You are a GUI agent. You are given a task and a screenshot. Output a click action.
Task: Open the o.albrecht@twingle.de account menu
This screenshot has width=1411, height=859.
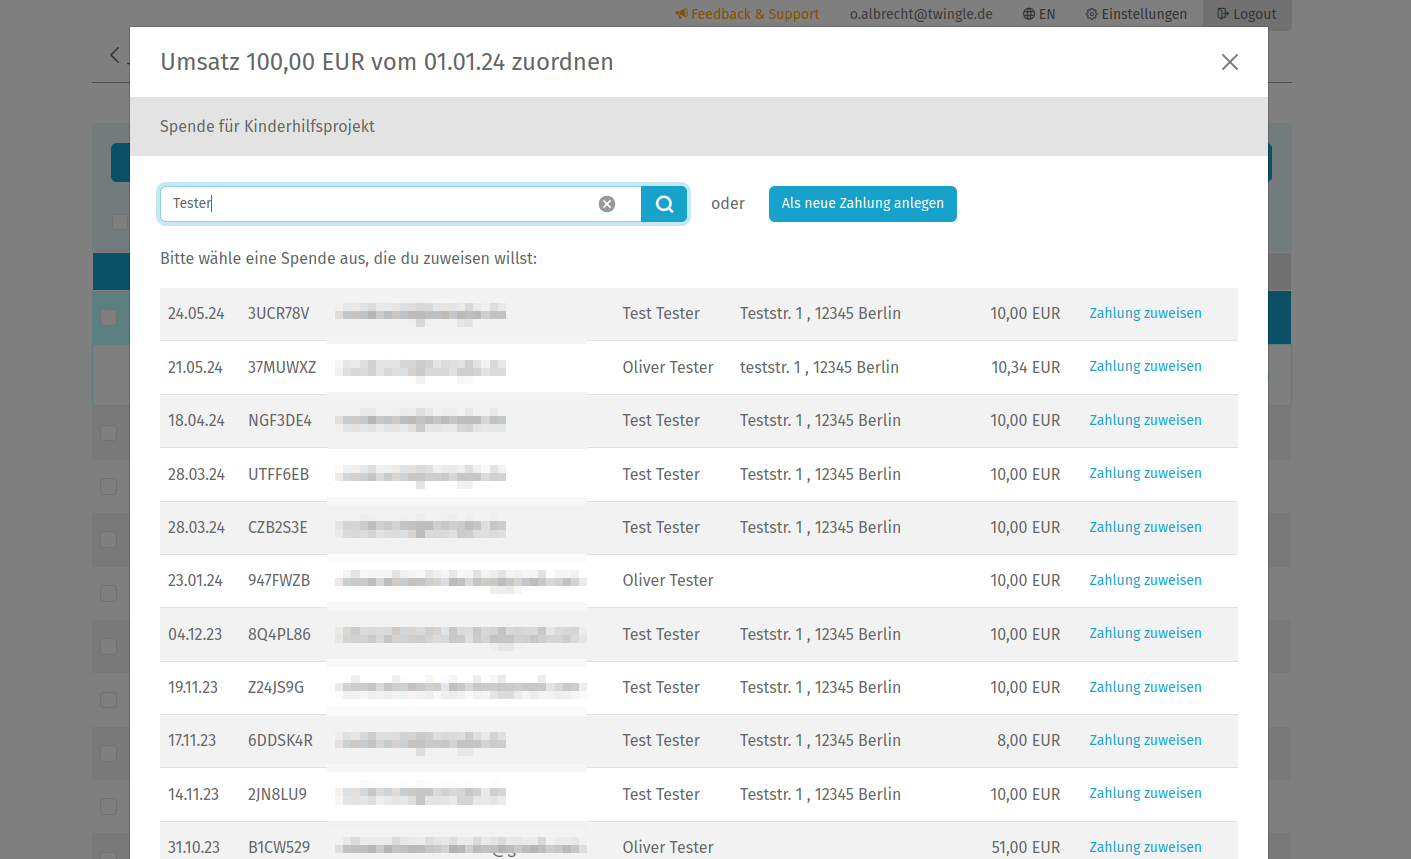[x=921, y=14]
